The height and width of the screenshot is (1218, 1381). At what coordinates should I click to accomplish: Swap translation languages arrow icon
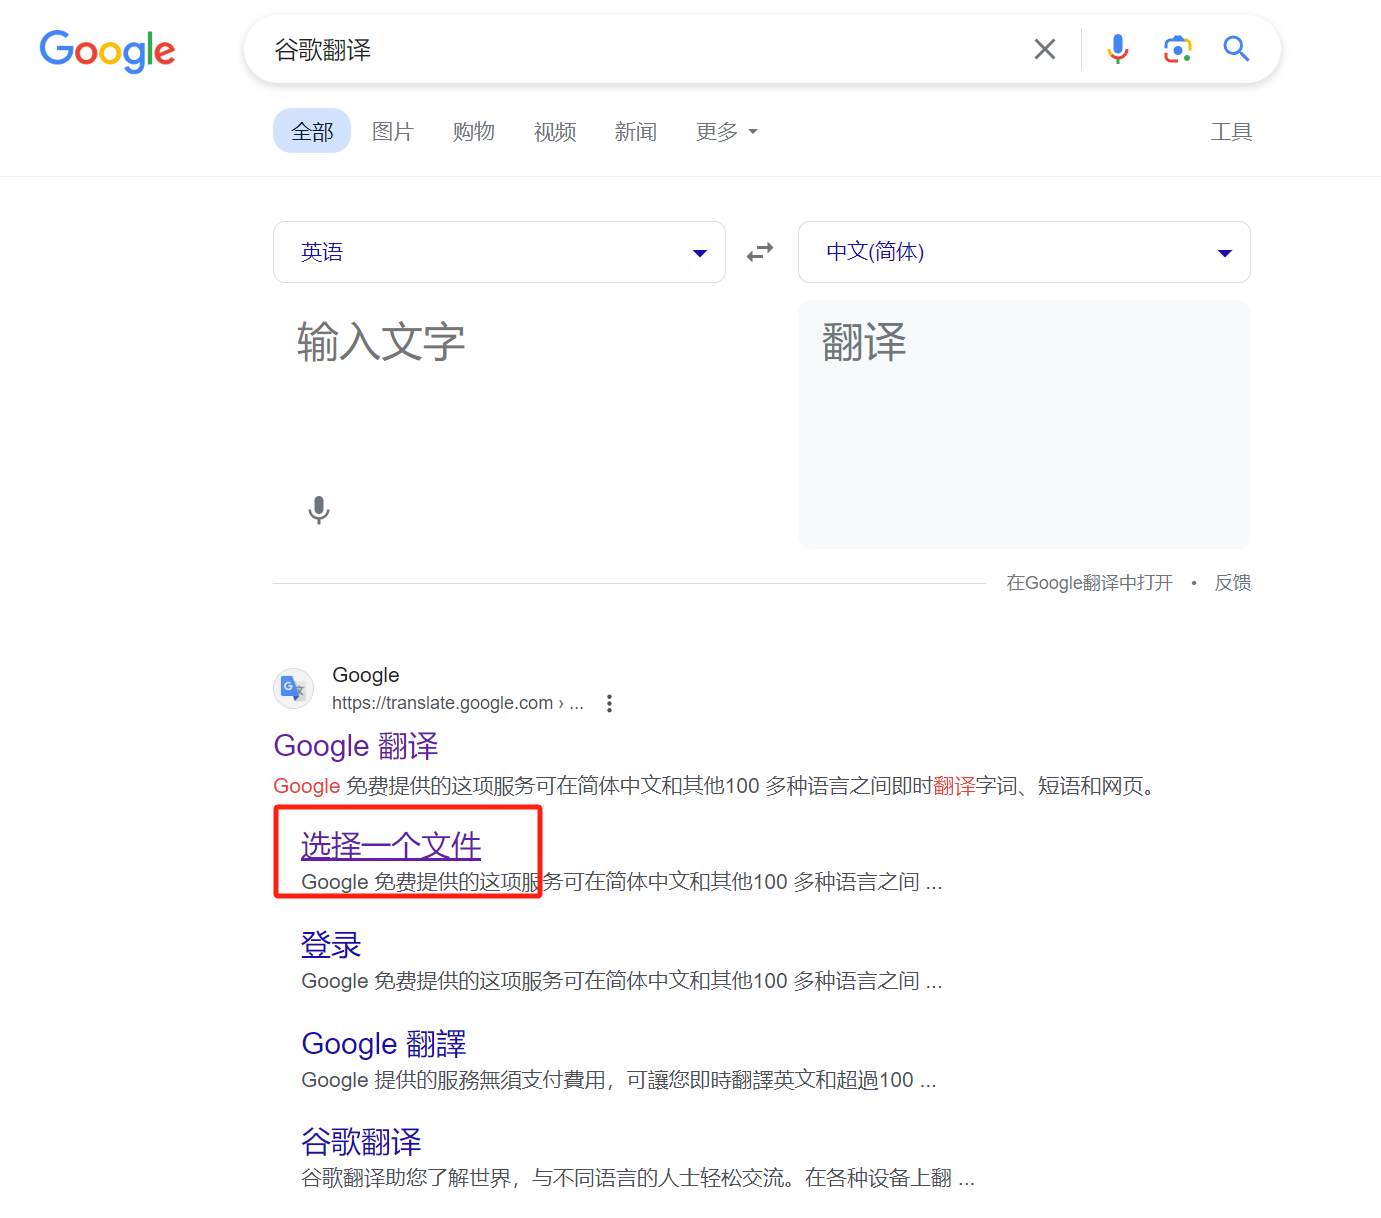[760, 252]
